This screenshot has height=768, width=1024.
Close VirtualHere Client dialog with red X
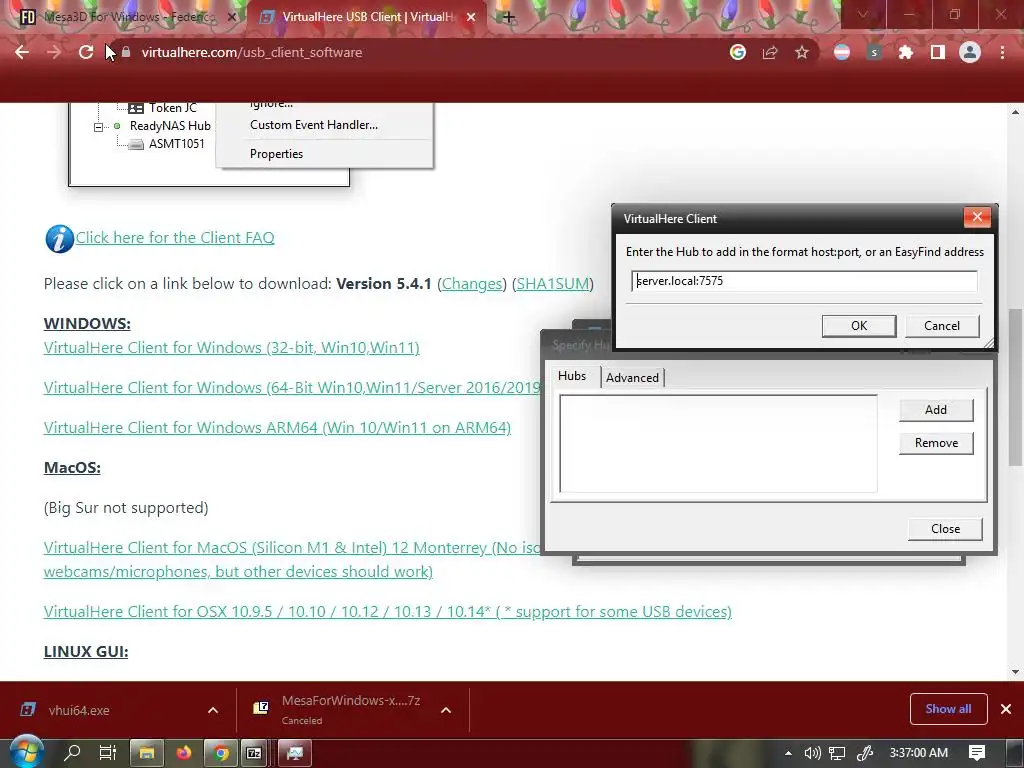977,217
